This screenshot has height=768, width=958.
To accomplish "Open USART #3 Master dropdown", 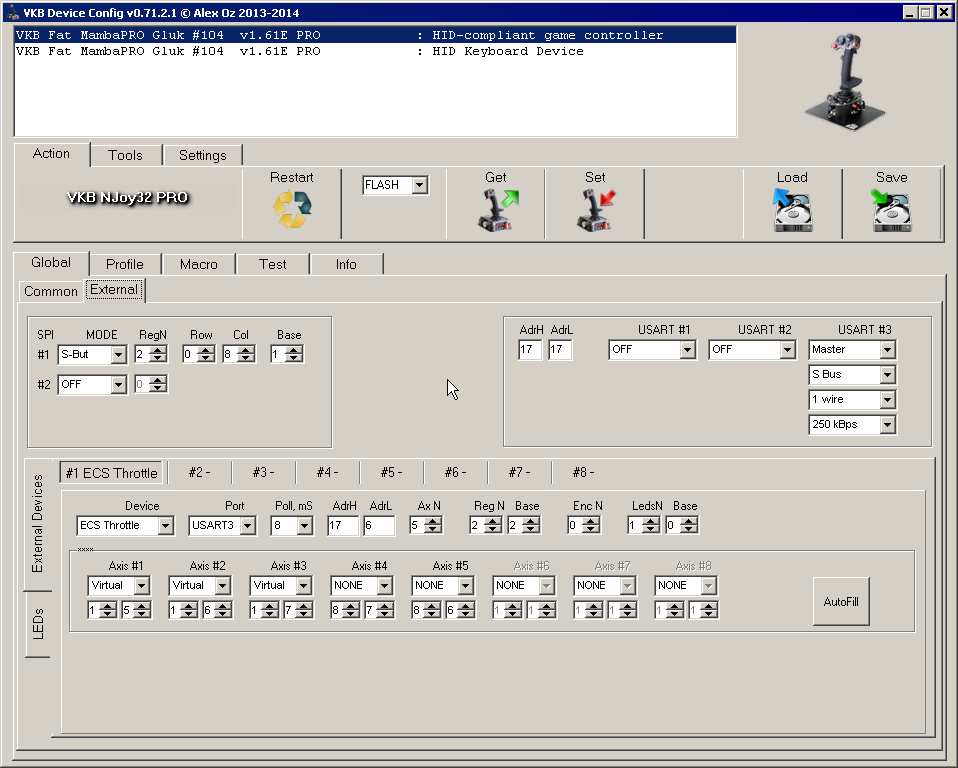I will coord(888,349).
